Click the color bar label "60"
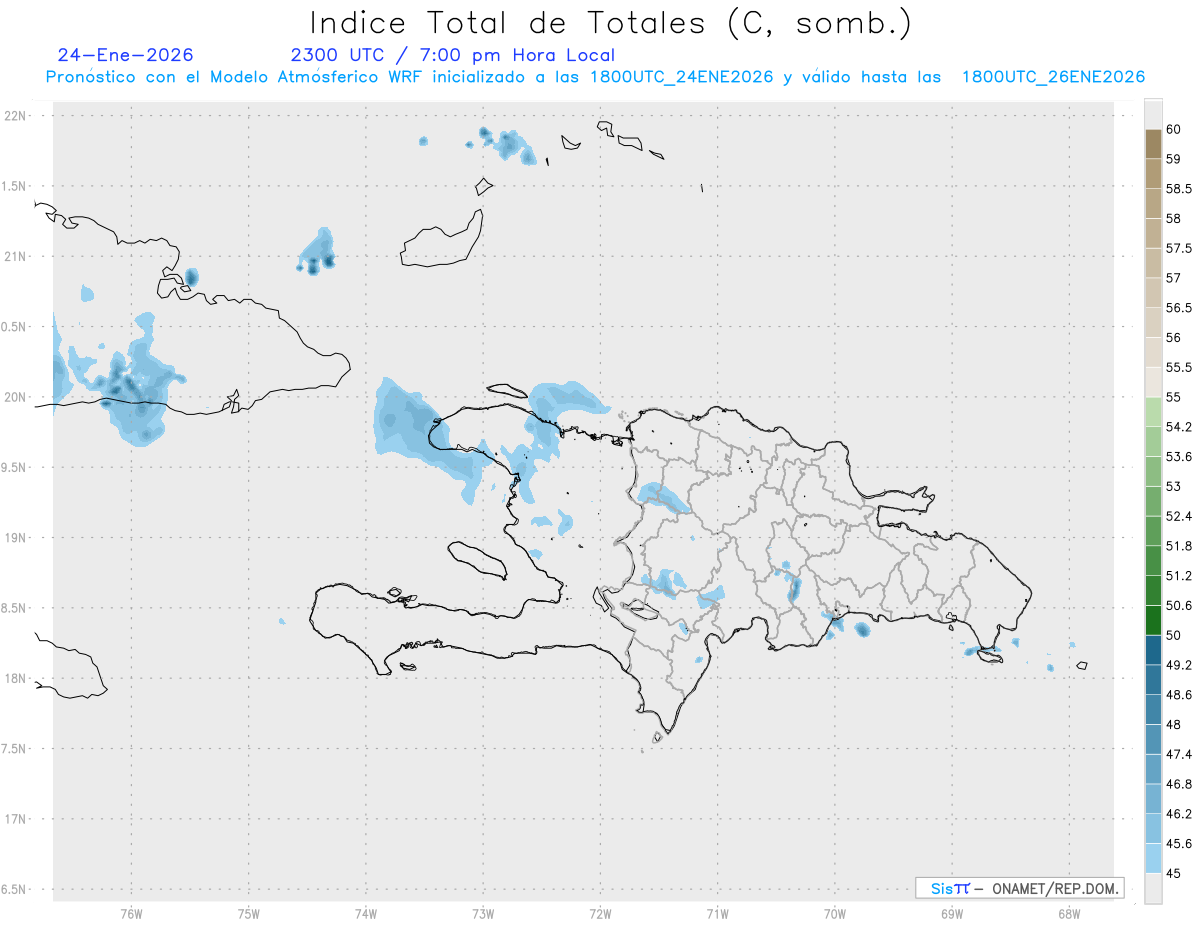1200x927 pixels. click(1173, 129)
